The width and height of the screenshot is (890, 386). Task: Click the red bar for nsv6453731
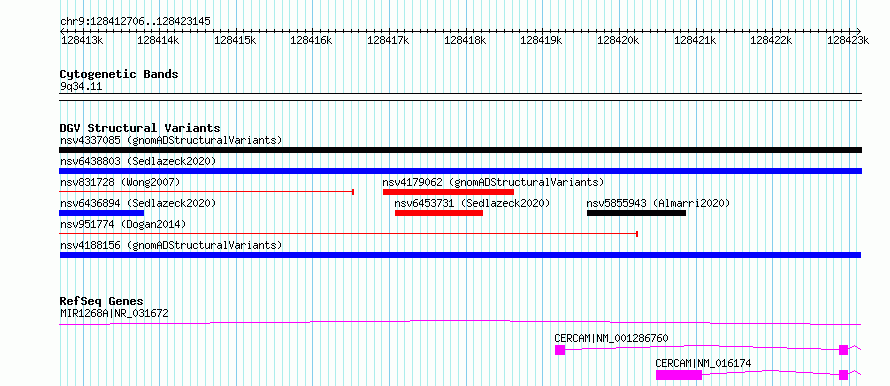click(x=439, y=213)
